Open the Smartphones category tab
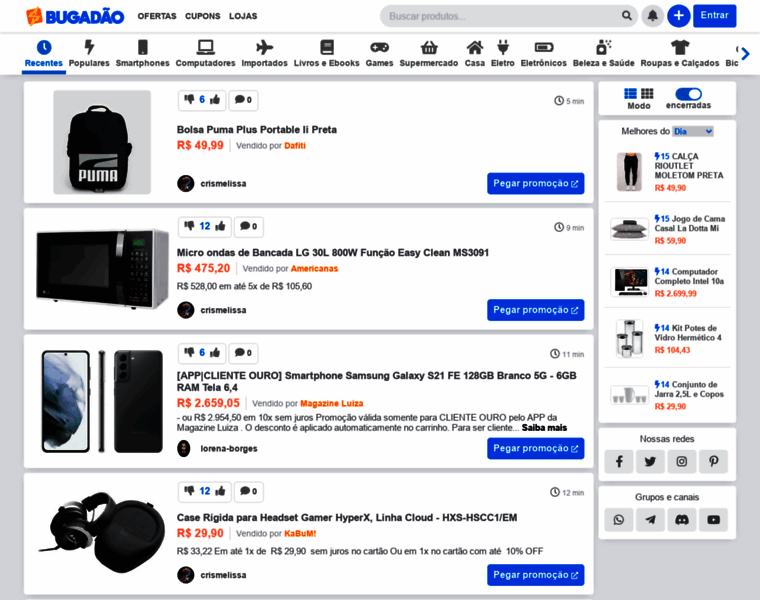 click(x=142, y=54)
